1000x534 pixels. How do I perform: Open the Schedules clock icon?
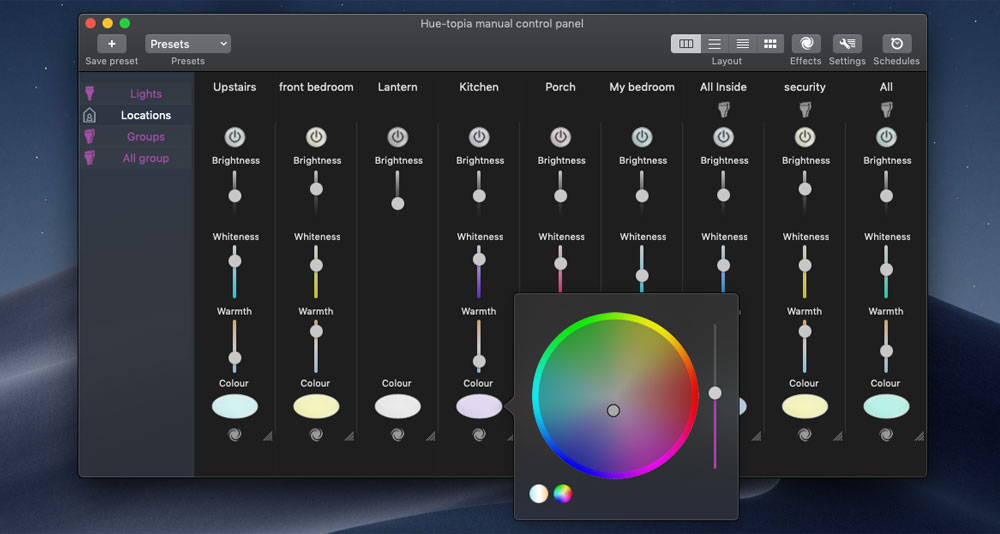(x=897, y=44)
